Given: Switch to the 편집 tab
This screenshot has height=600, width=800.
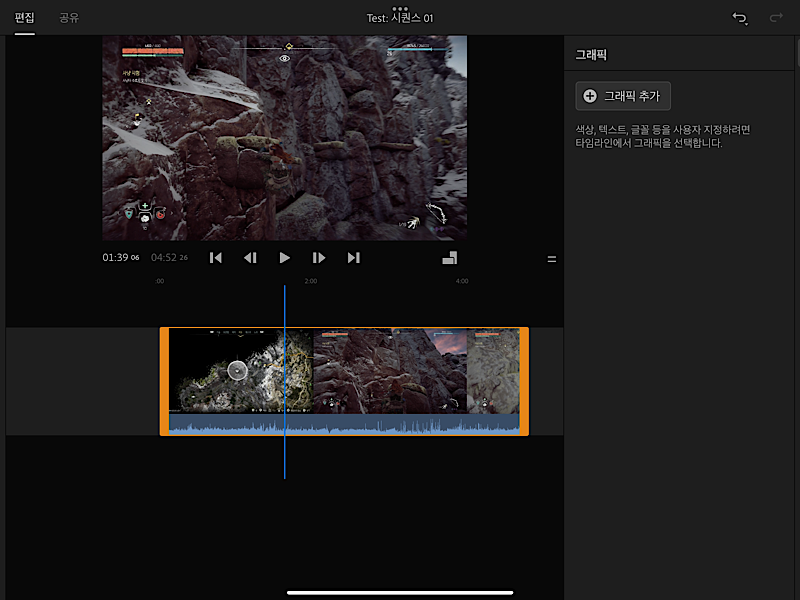Looking at the screenshot, I should 24,18.
